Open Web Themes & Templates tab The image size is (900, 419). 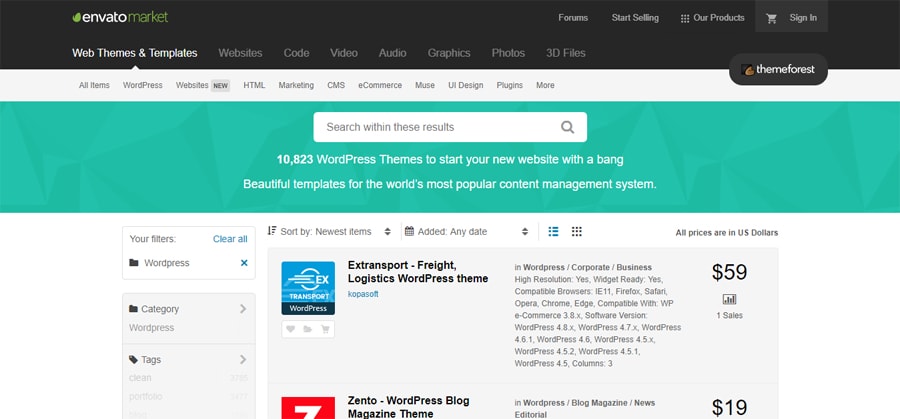135,53
